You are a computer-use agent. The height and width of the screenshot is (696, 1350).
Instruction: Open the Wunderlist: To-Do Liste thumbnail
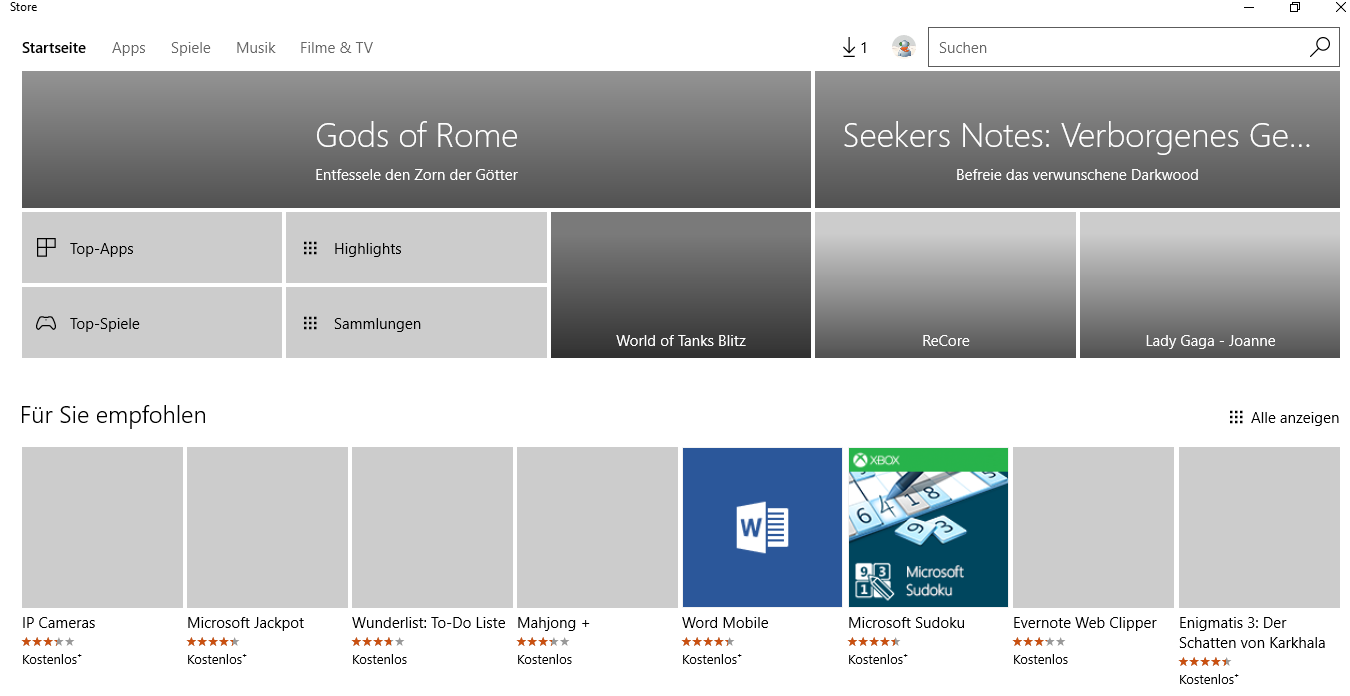point(432,527)
